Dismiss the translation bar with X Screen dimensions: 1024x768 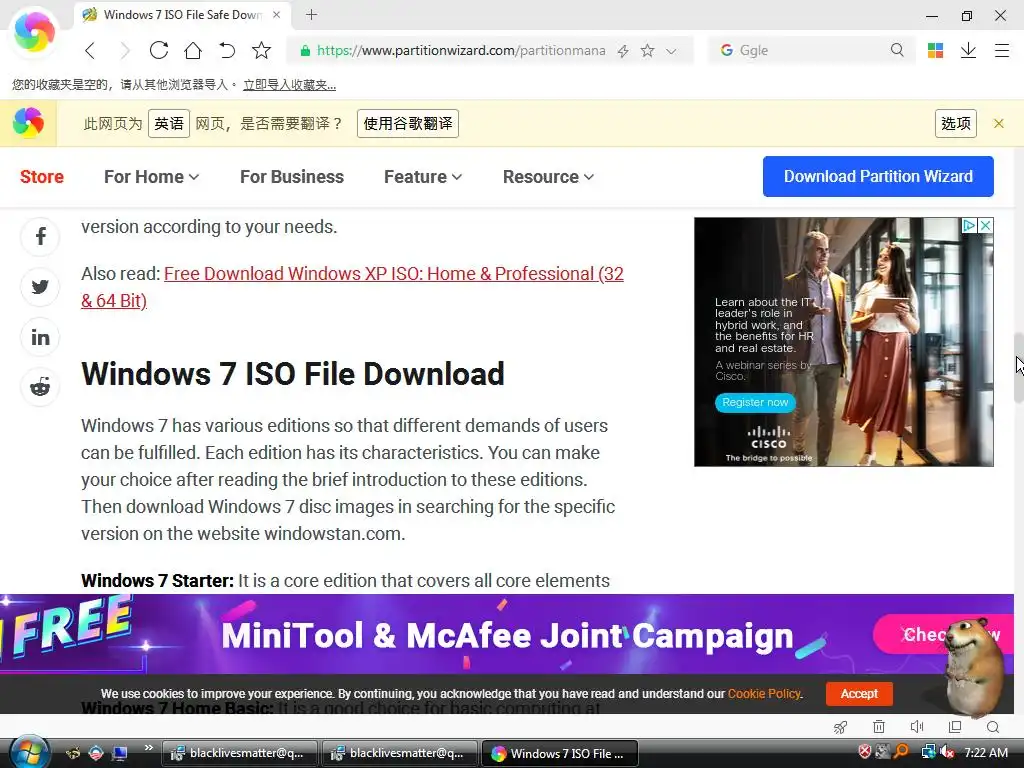[999, 123]
